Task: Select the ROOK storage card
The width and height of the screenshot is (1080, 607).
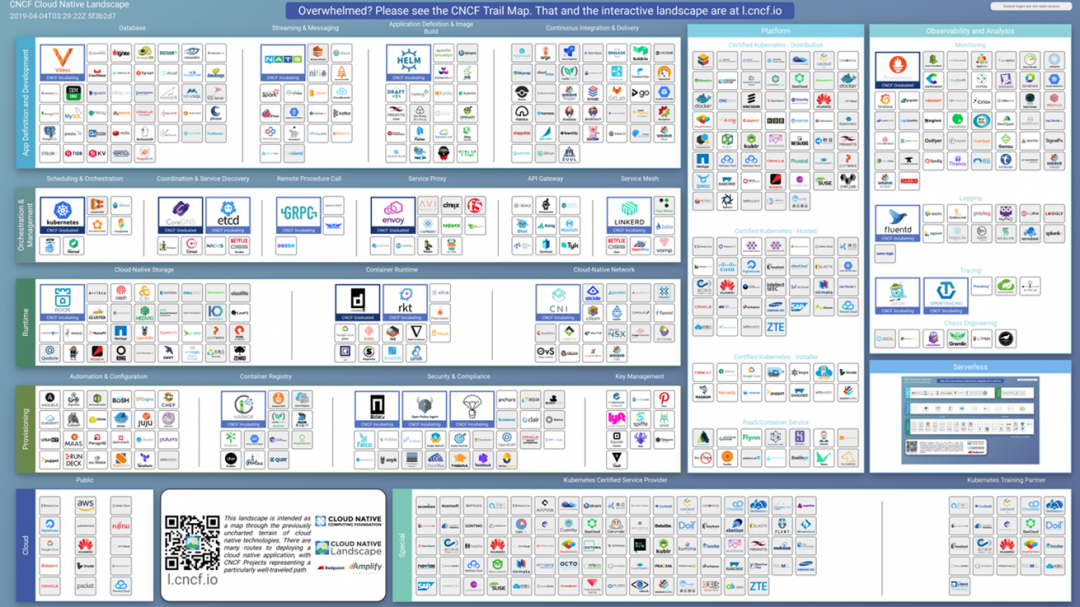Action: (62, 302)
